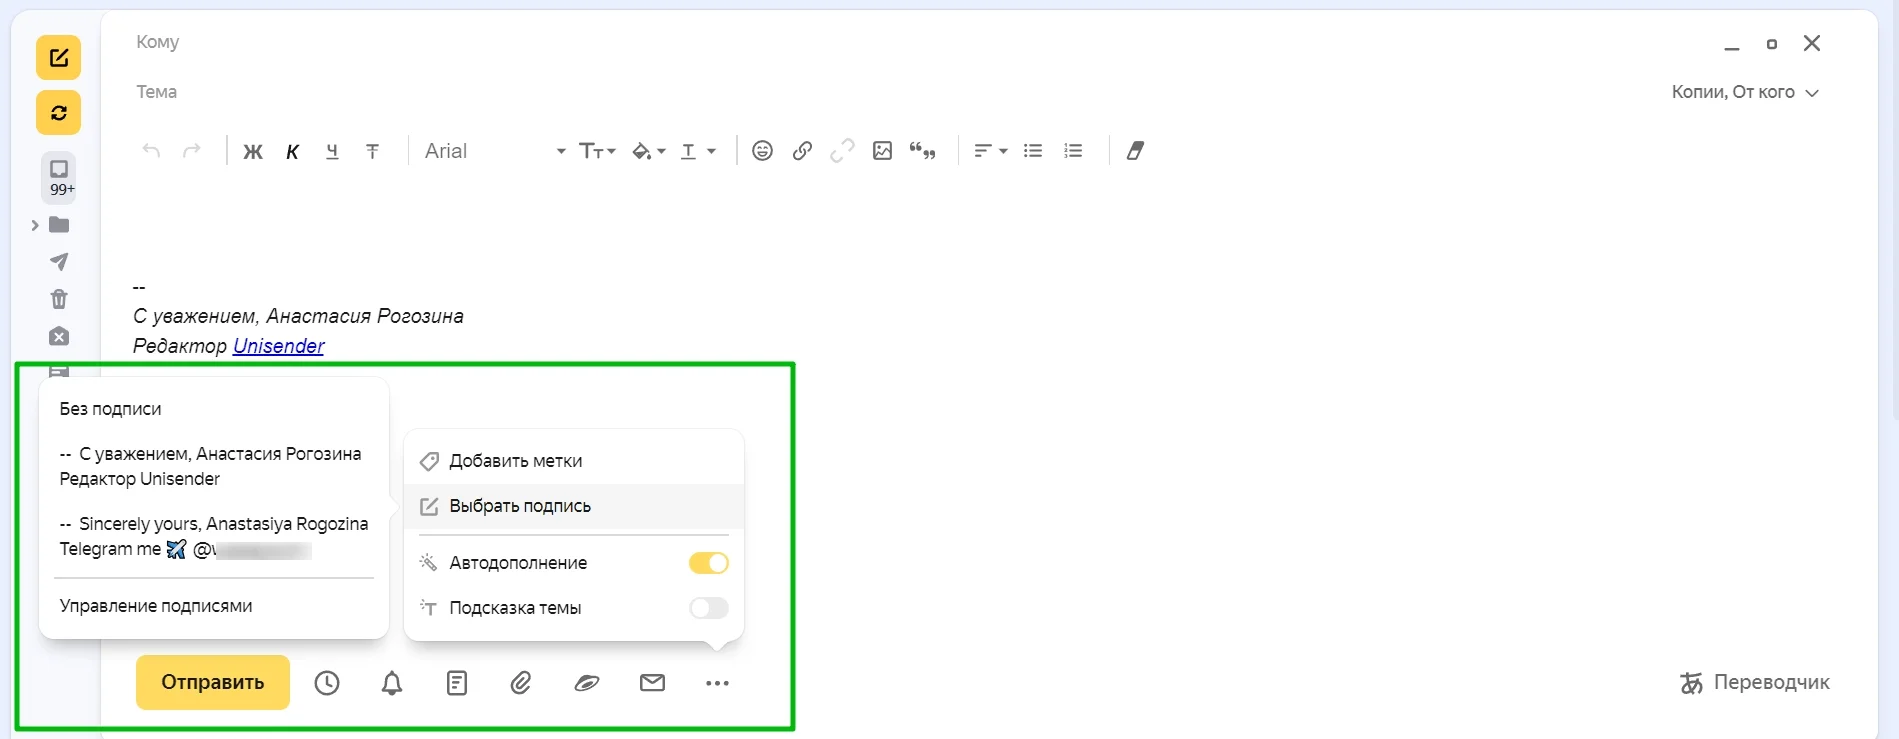The image size is (1899, 739).
Task: Toggle bold formatting (Ж)
Action: click(253, 151)
